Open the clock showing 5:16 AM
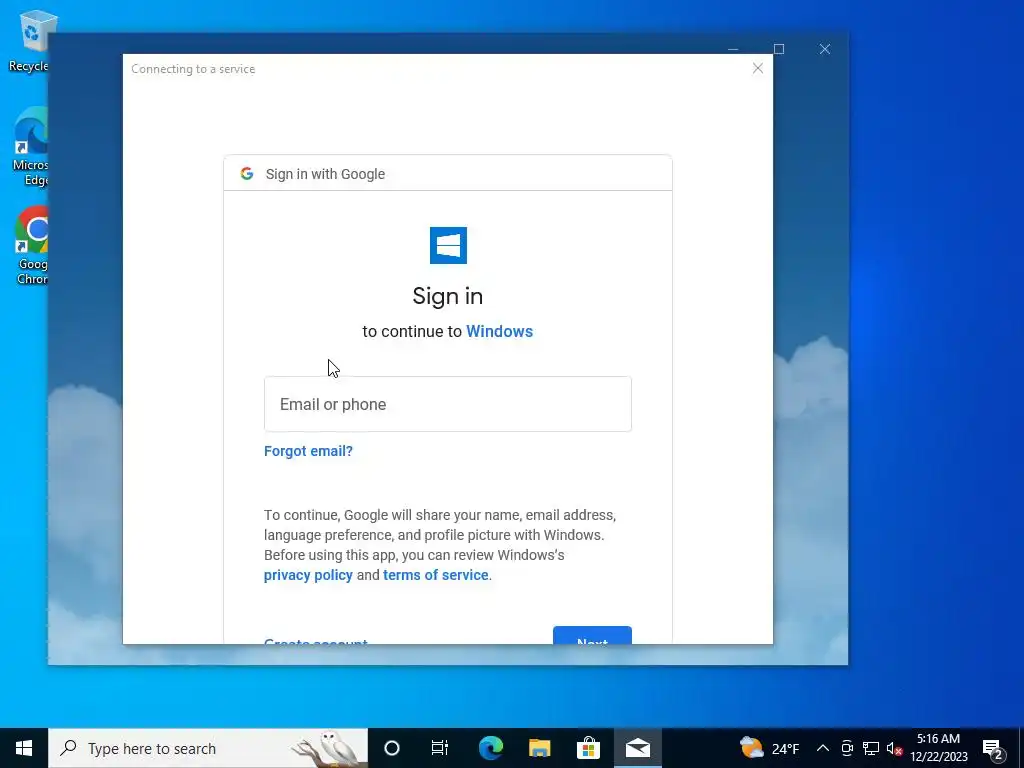Viewport: 1024px width, 768px height. [938, 748]
